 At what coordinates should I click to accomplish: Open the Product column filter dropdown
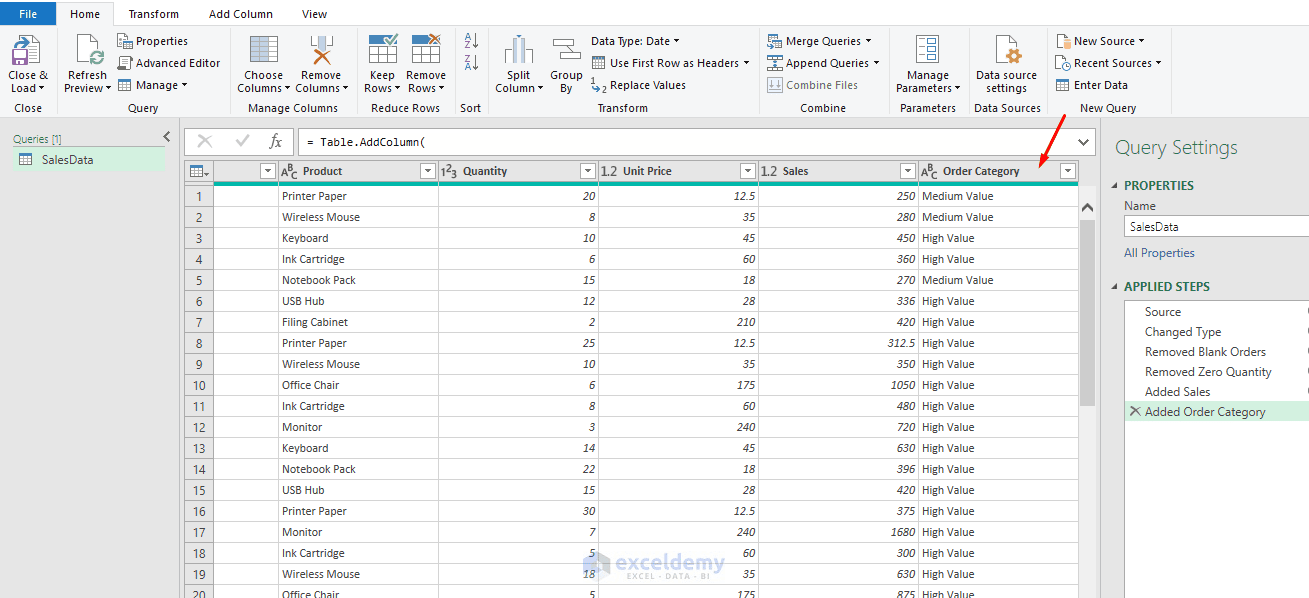(x=427, y=171)
